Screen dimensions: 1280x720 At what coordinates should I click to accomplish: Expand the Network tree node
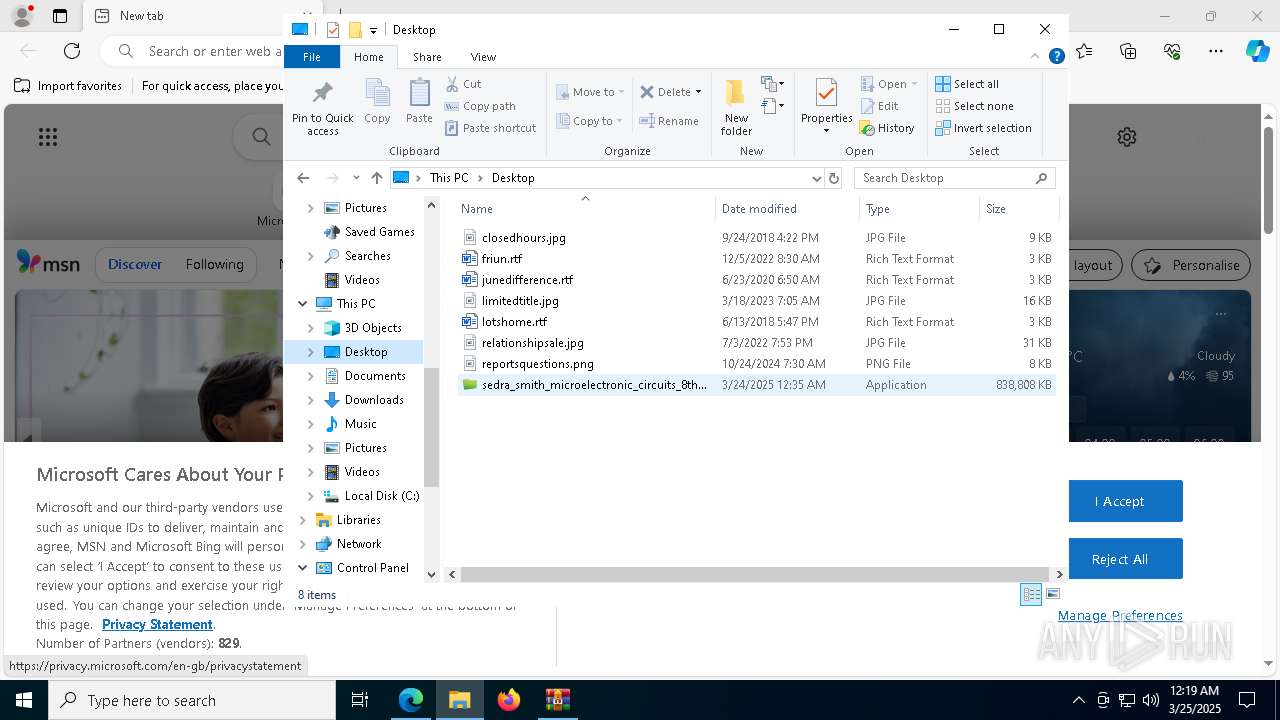click(x=303, y=544)
